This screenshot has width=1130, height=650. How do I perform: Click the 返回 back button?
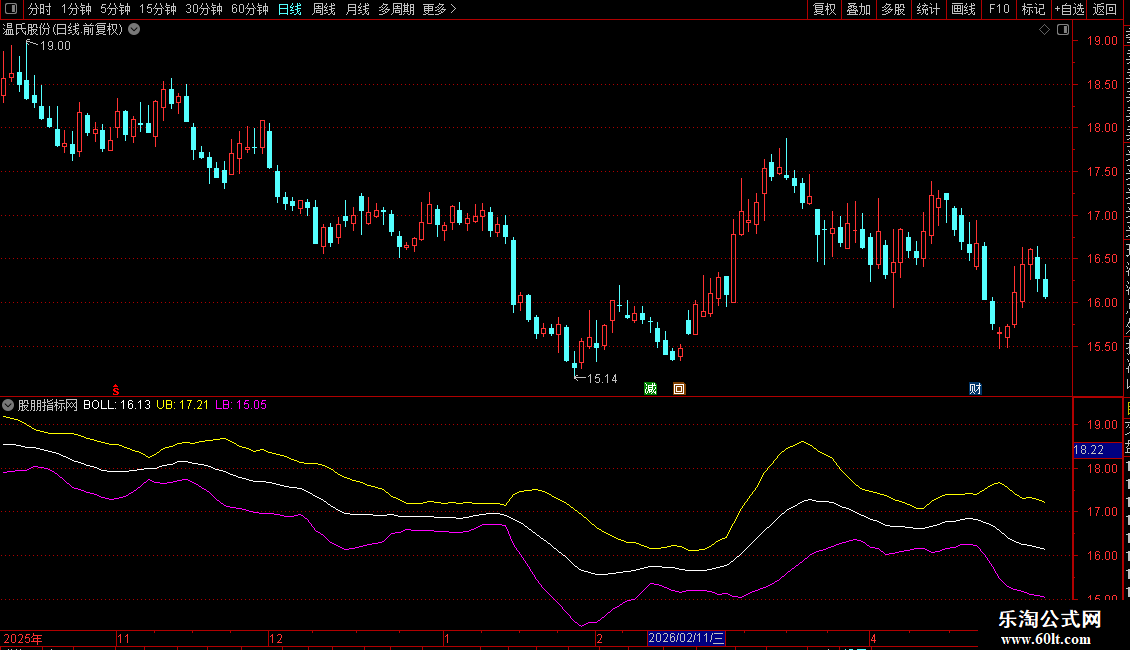(x=1104, y=9)
